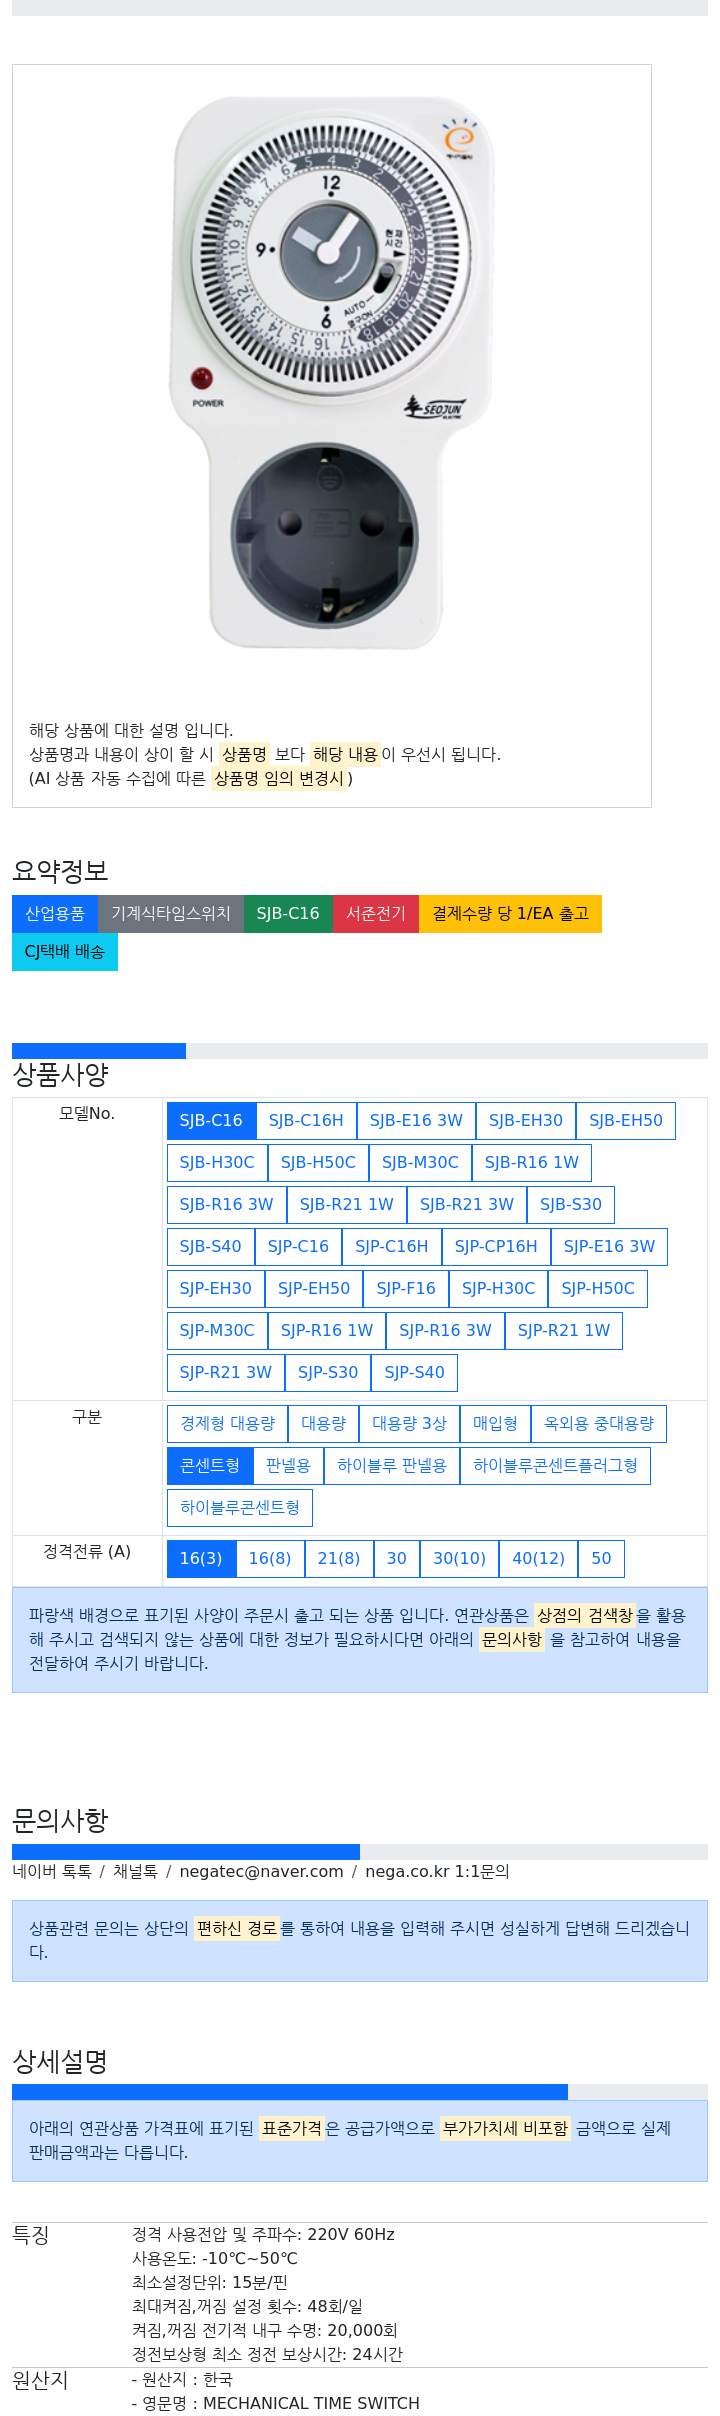
Task: Choose model SJP-F16
Action: 406,1289
